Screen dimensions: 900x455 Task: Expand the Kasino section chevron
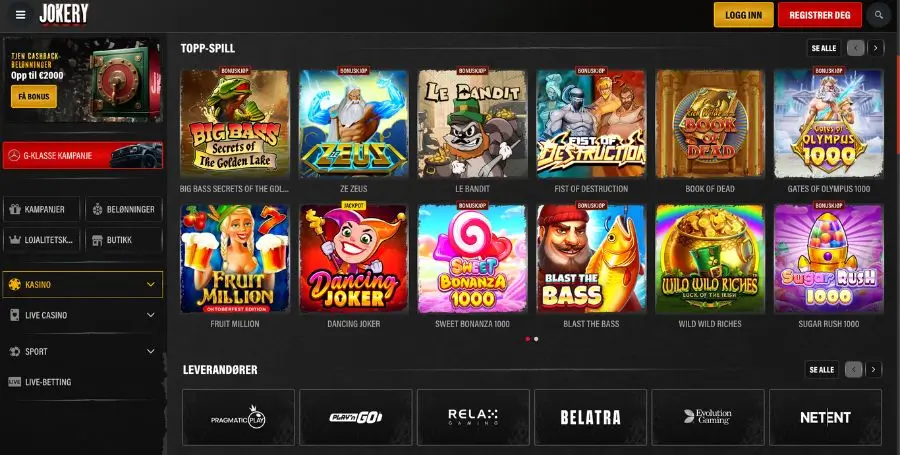tap(150, 285)
